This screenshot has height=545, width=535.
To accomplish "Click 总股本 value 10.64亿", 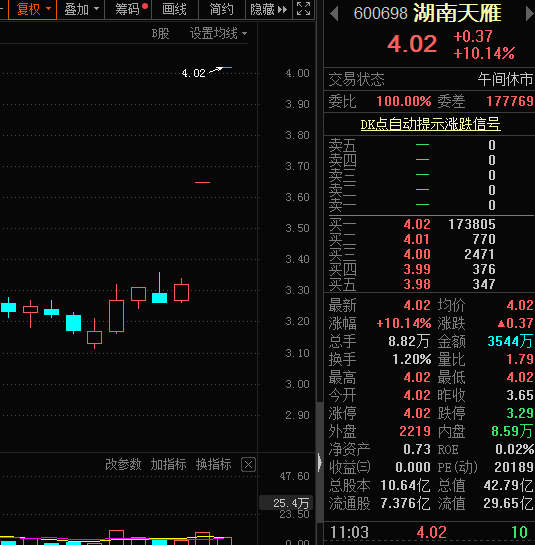I will 405,485.
